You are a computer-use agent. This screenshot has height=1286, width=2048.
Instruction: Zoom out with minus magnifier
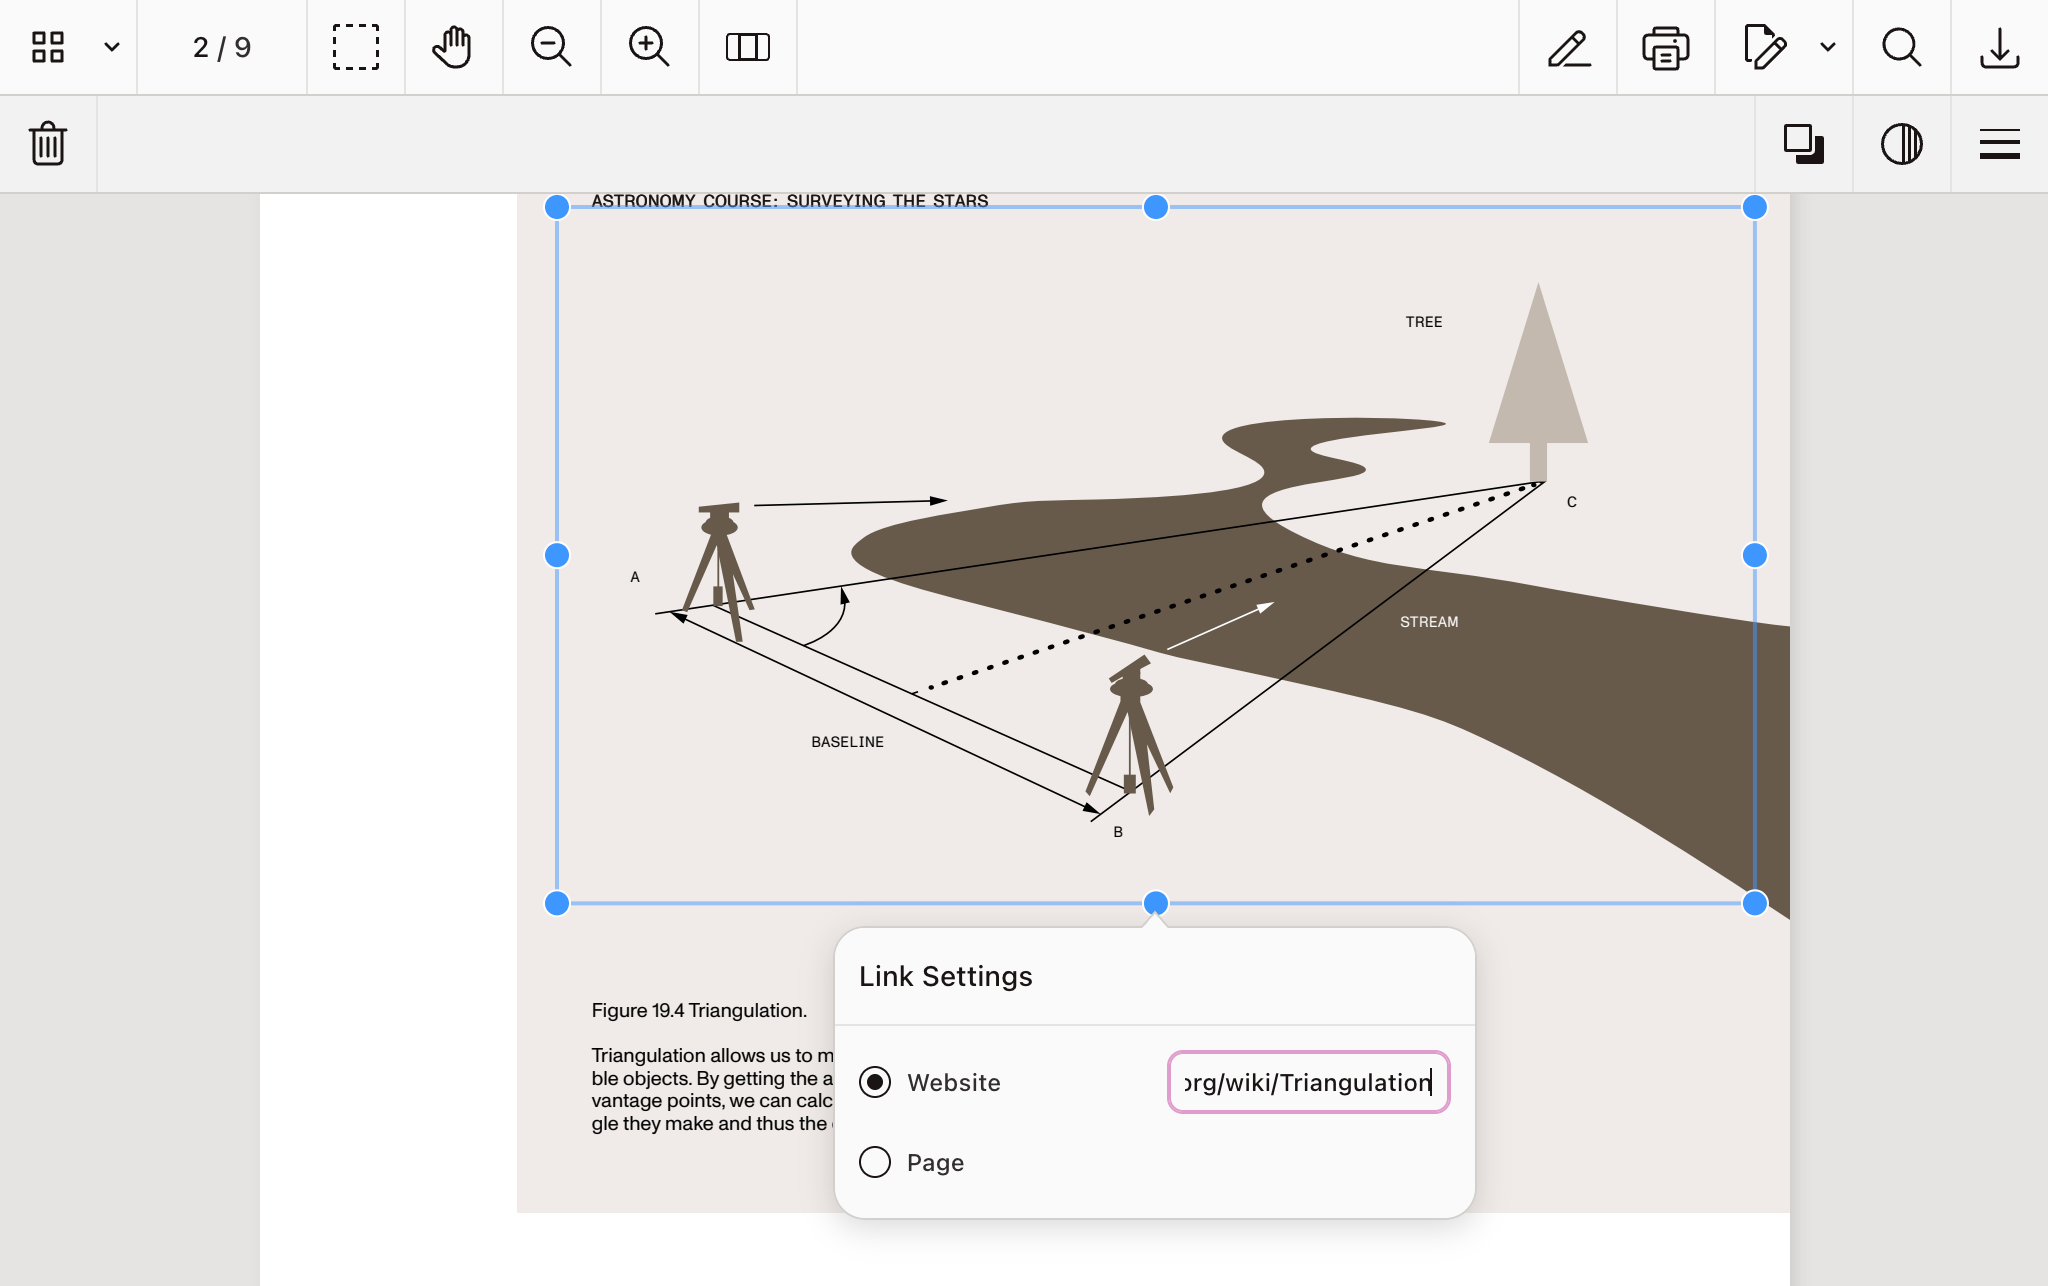550,47
